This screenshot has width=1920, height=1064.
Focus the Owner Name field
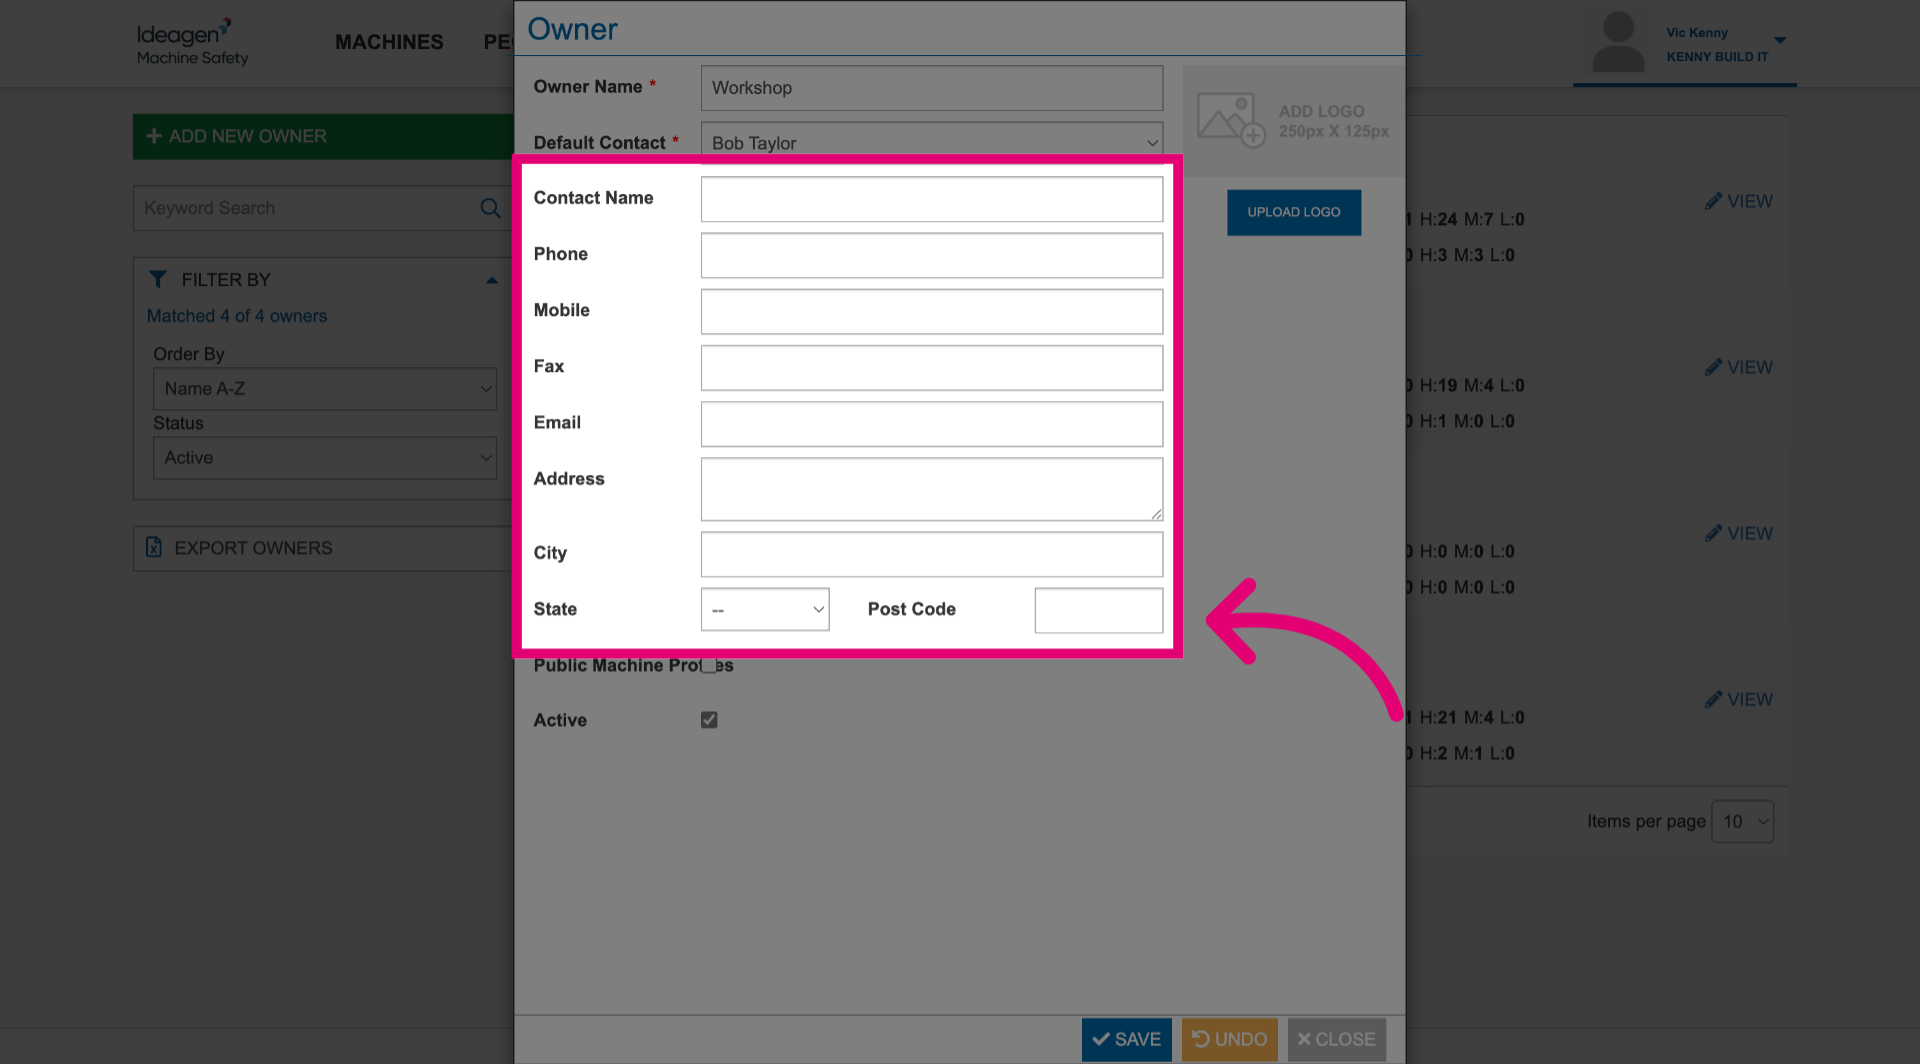tap(932, 88)
